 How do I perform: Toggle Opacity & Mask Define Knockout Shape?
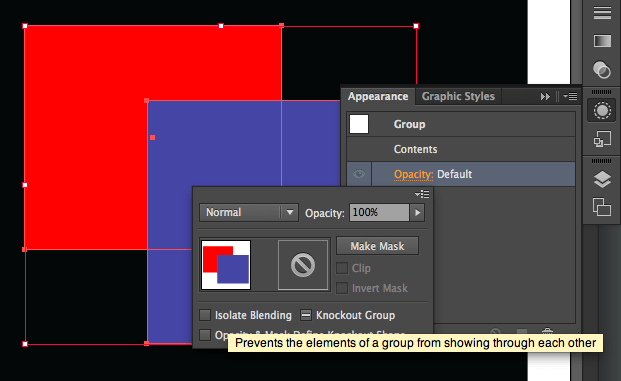(x=205, y=335)
